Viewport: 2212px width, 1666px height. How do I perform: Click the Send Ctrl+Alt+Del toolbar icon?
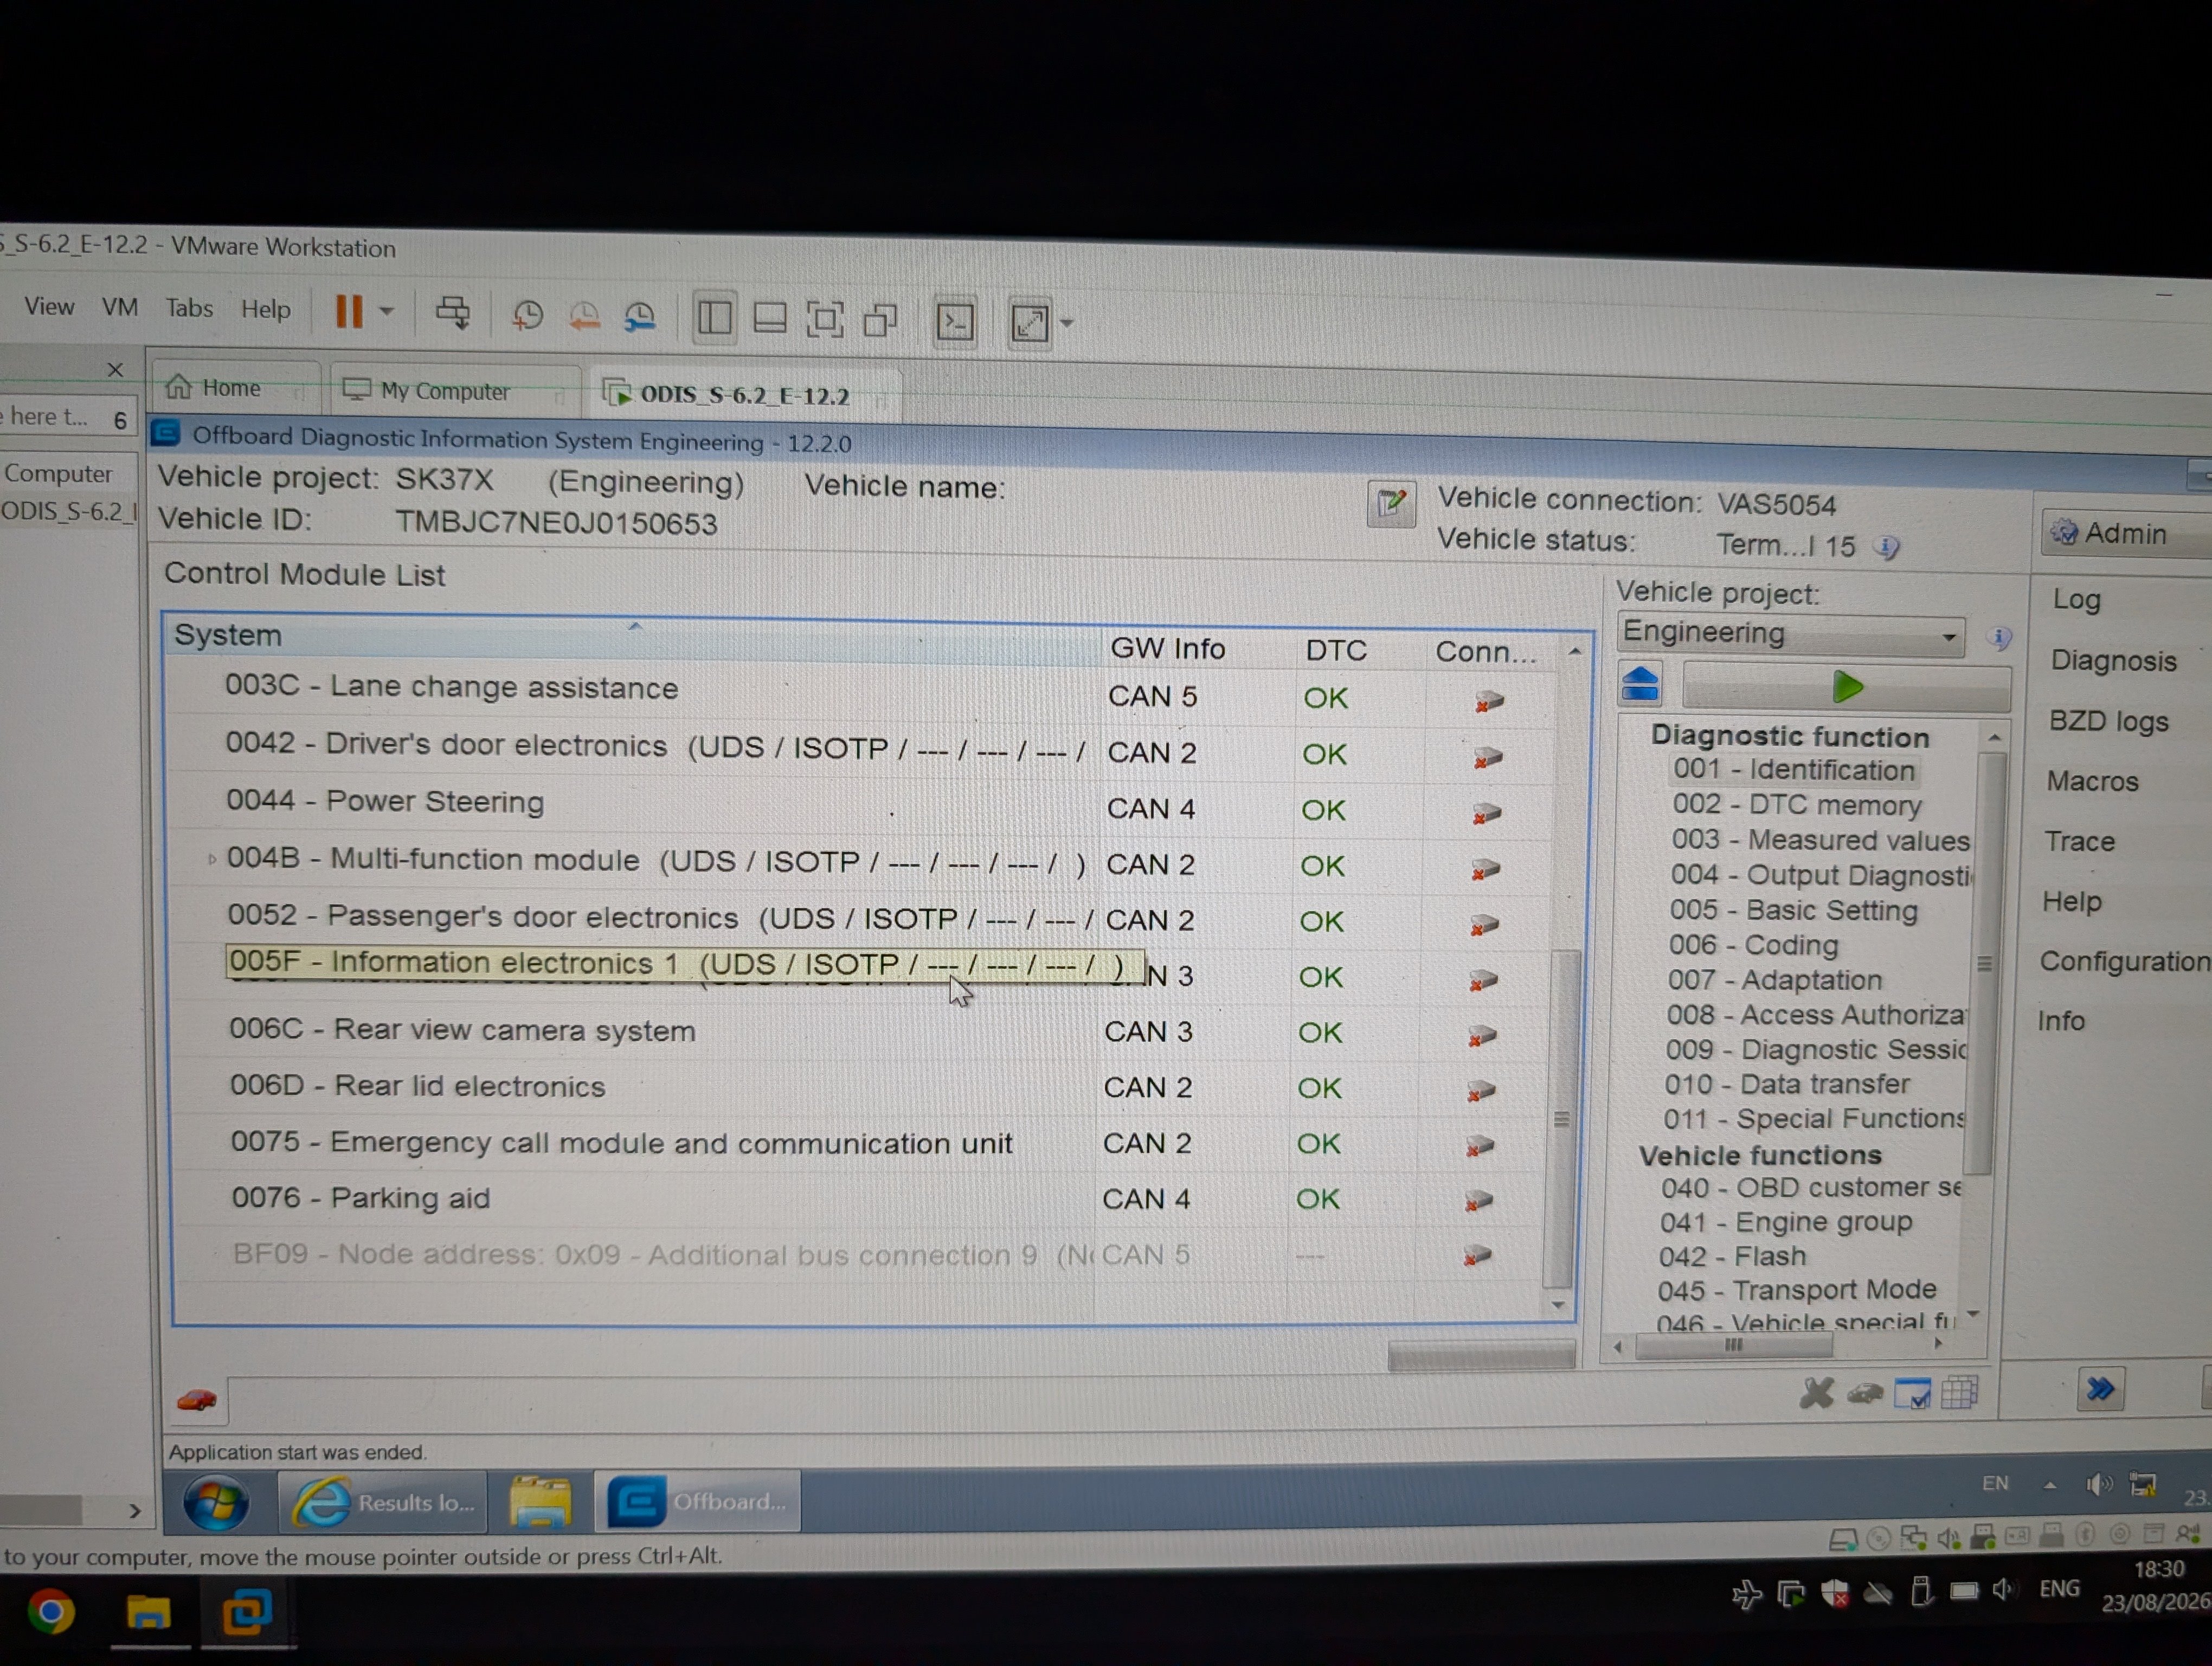coord(453,314)
